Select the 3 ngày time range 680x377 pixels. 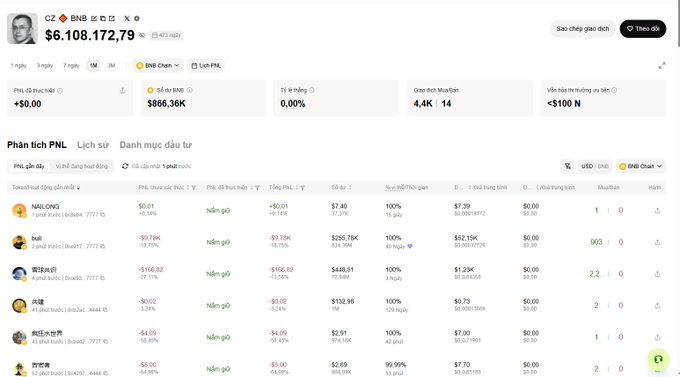[45, 66]
